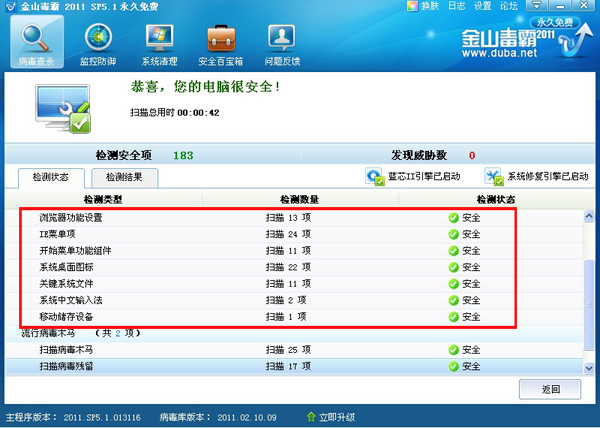Click the 永久免费 badge
Screen dimensions: 600x428
pos(554,22)
